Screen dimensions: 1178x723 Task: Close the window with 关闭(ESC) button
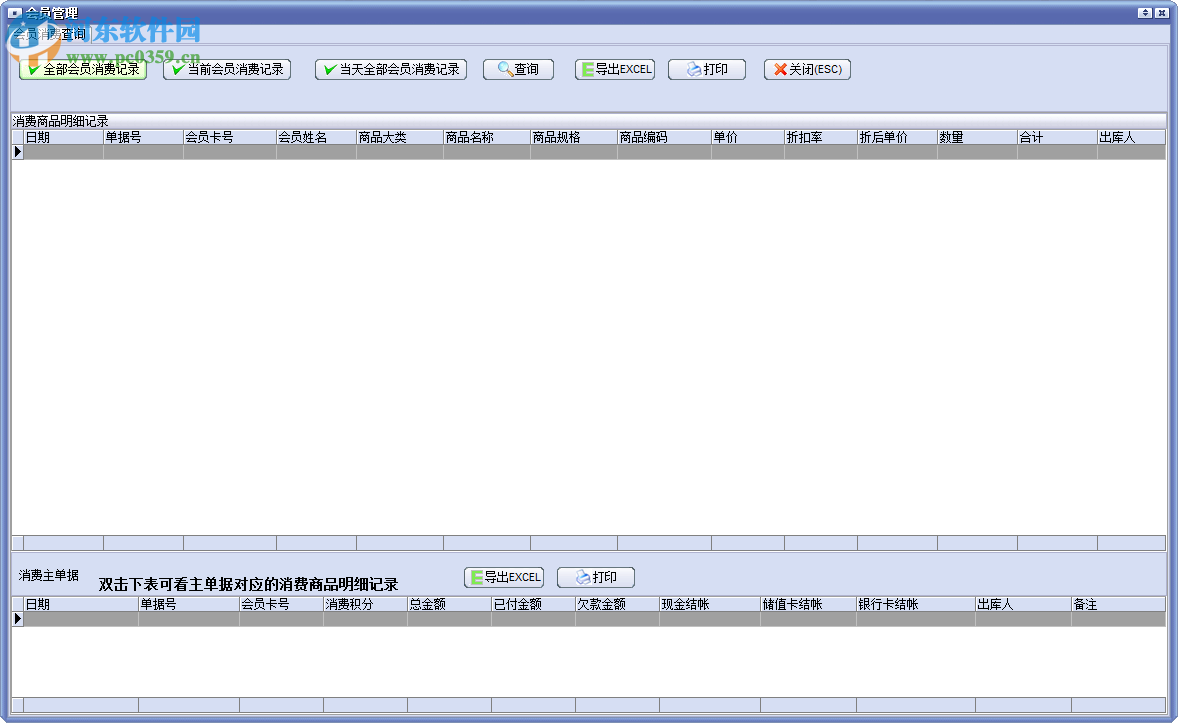(x=807, y=69)
